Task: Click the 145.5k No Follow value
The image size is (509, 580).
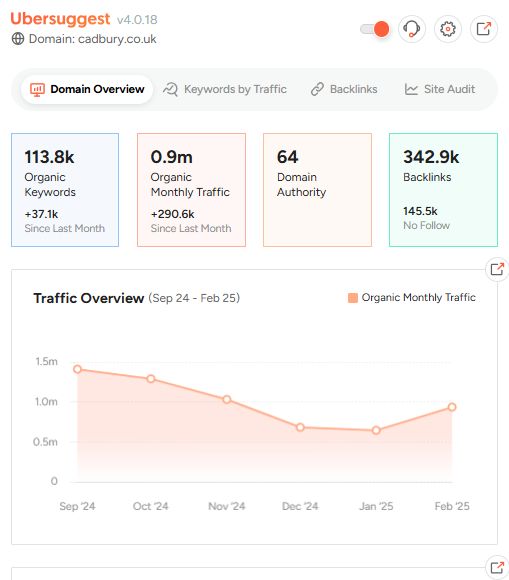Action: click(x=420, y=211)
